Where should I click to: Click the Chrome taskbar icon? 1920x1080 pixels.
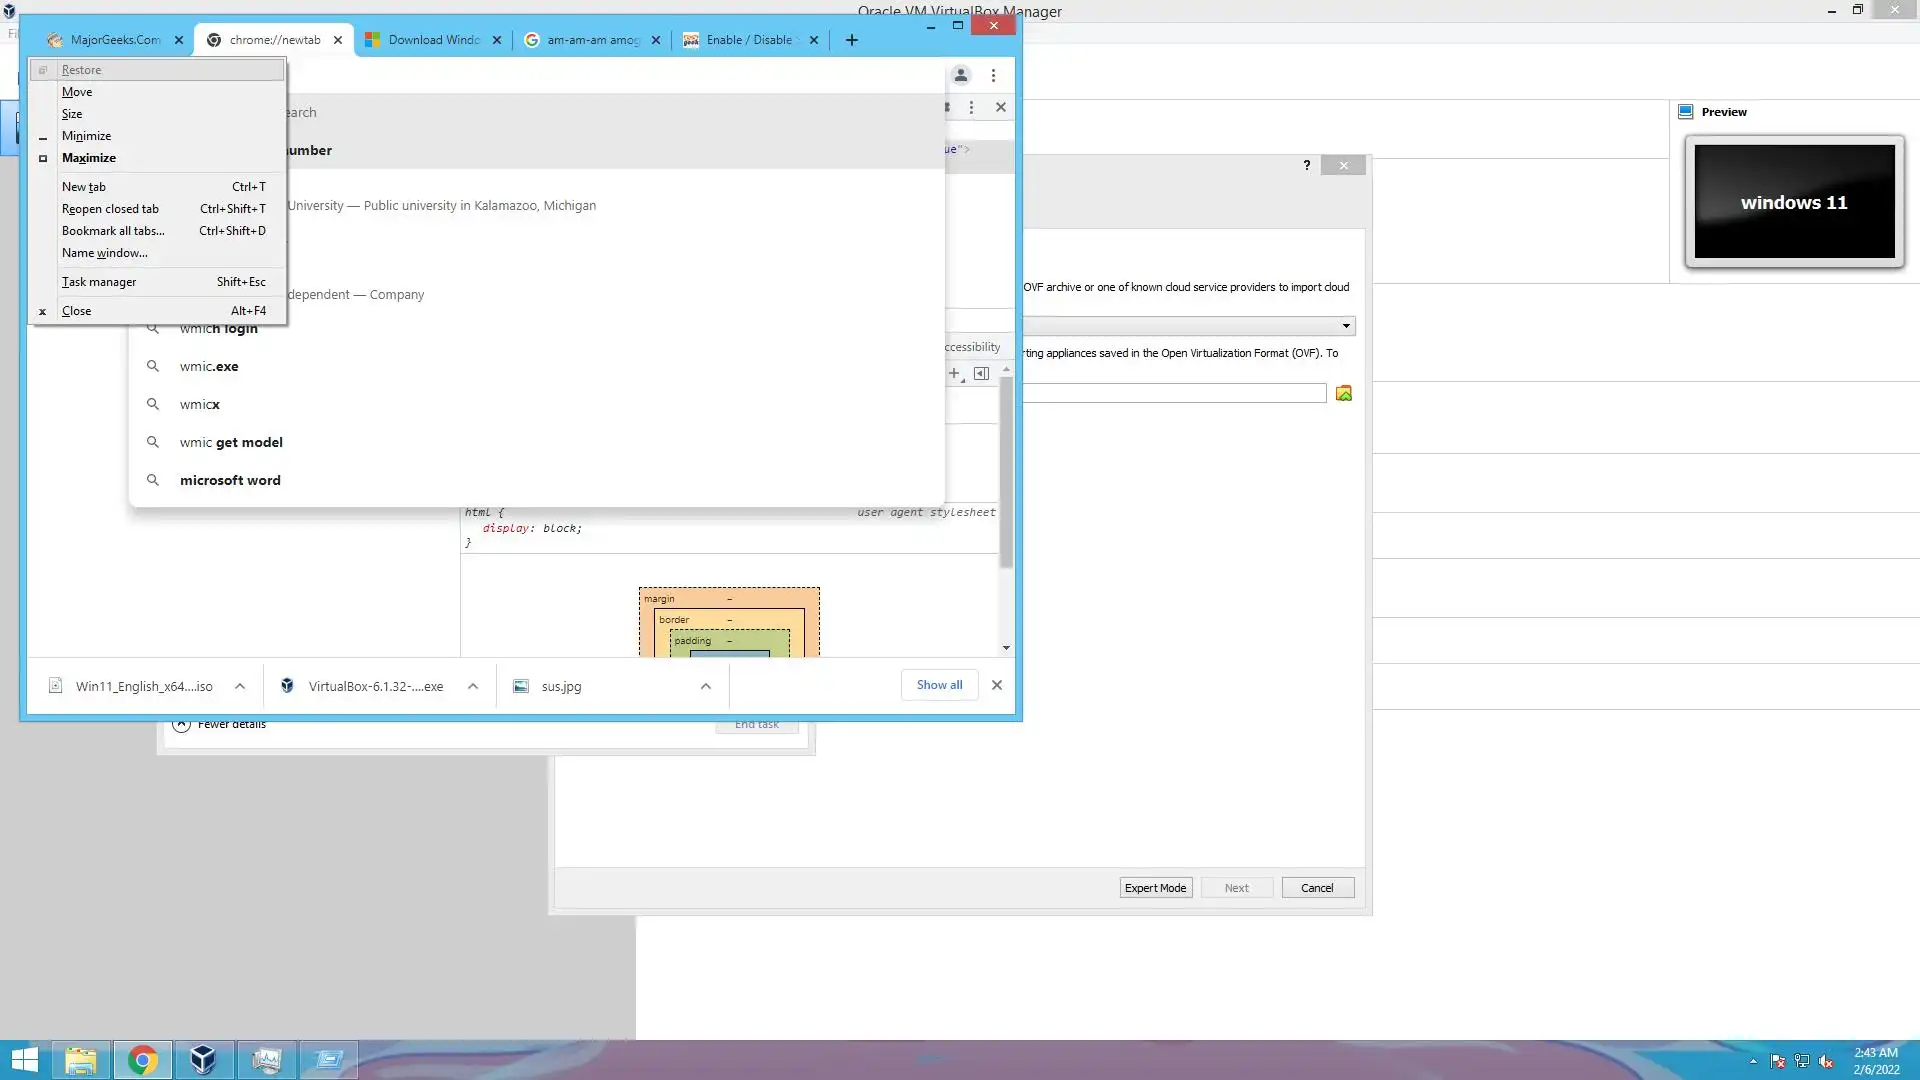142,1059
